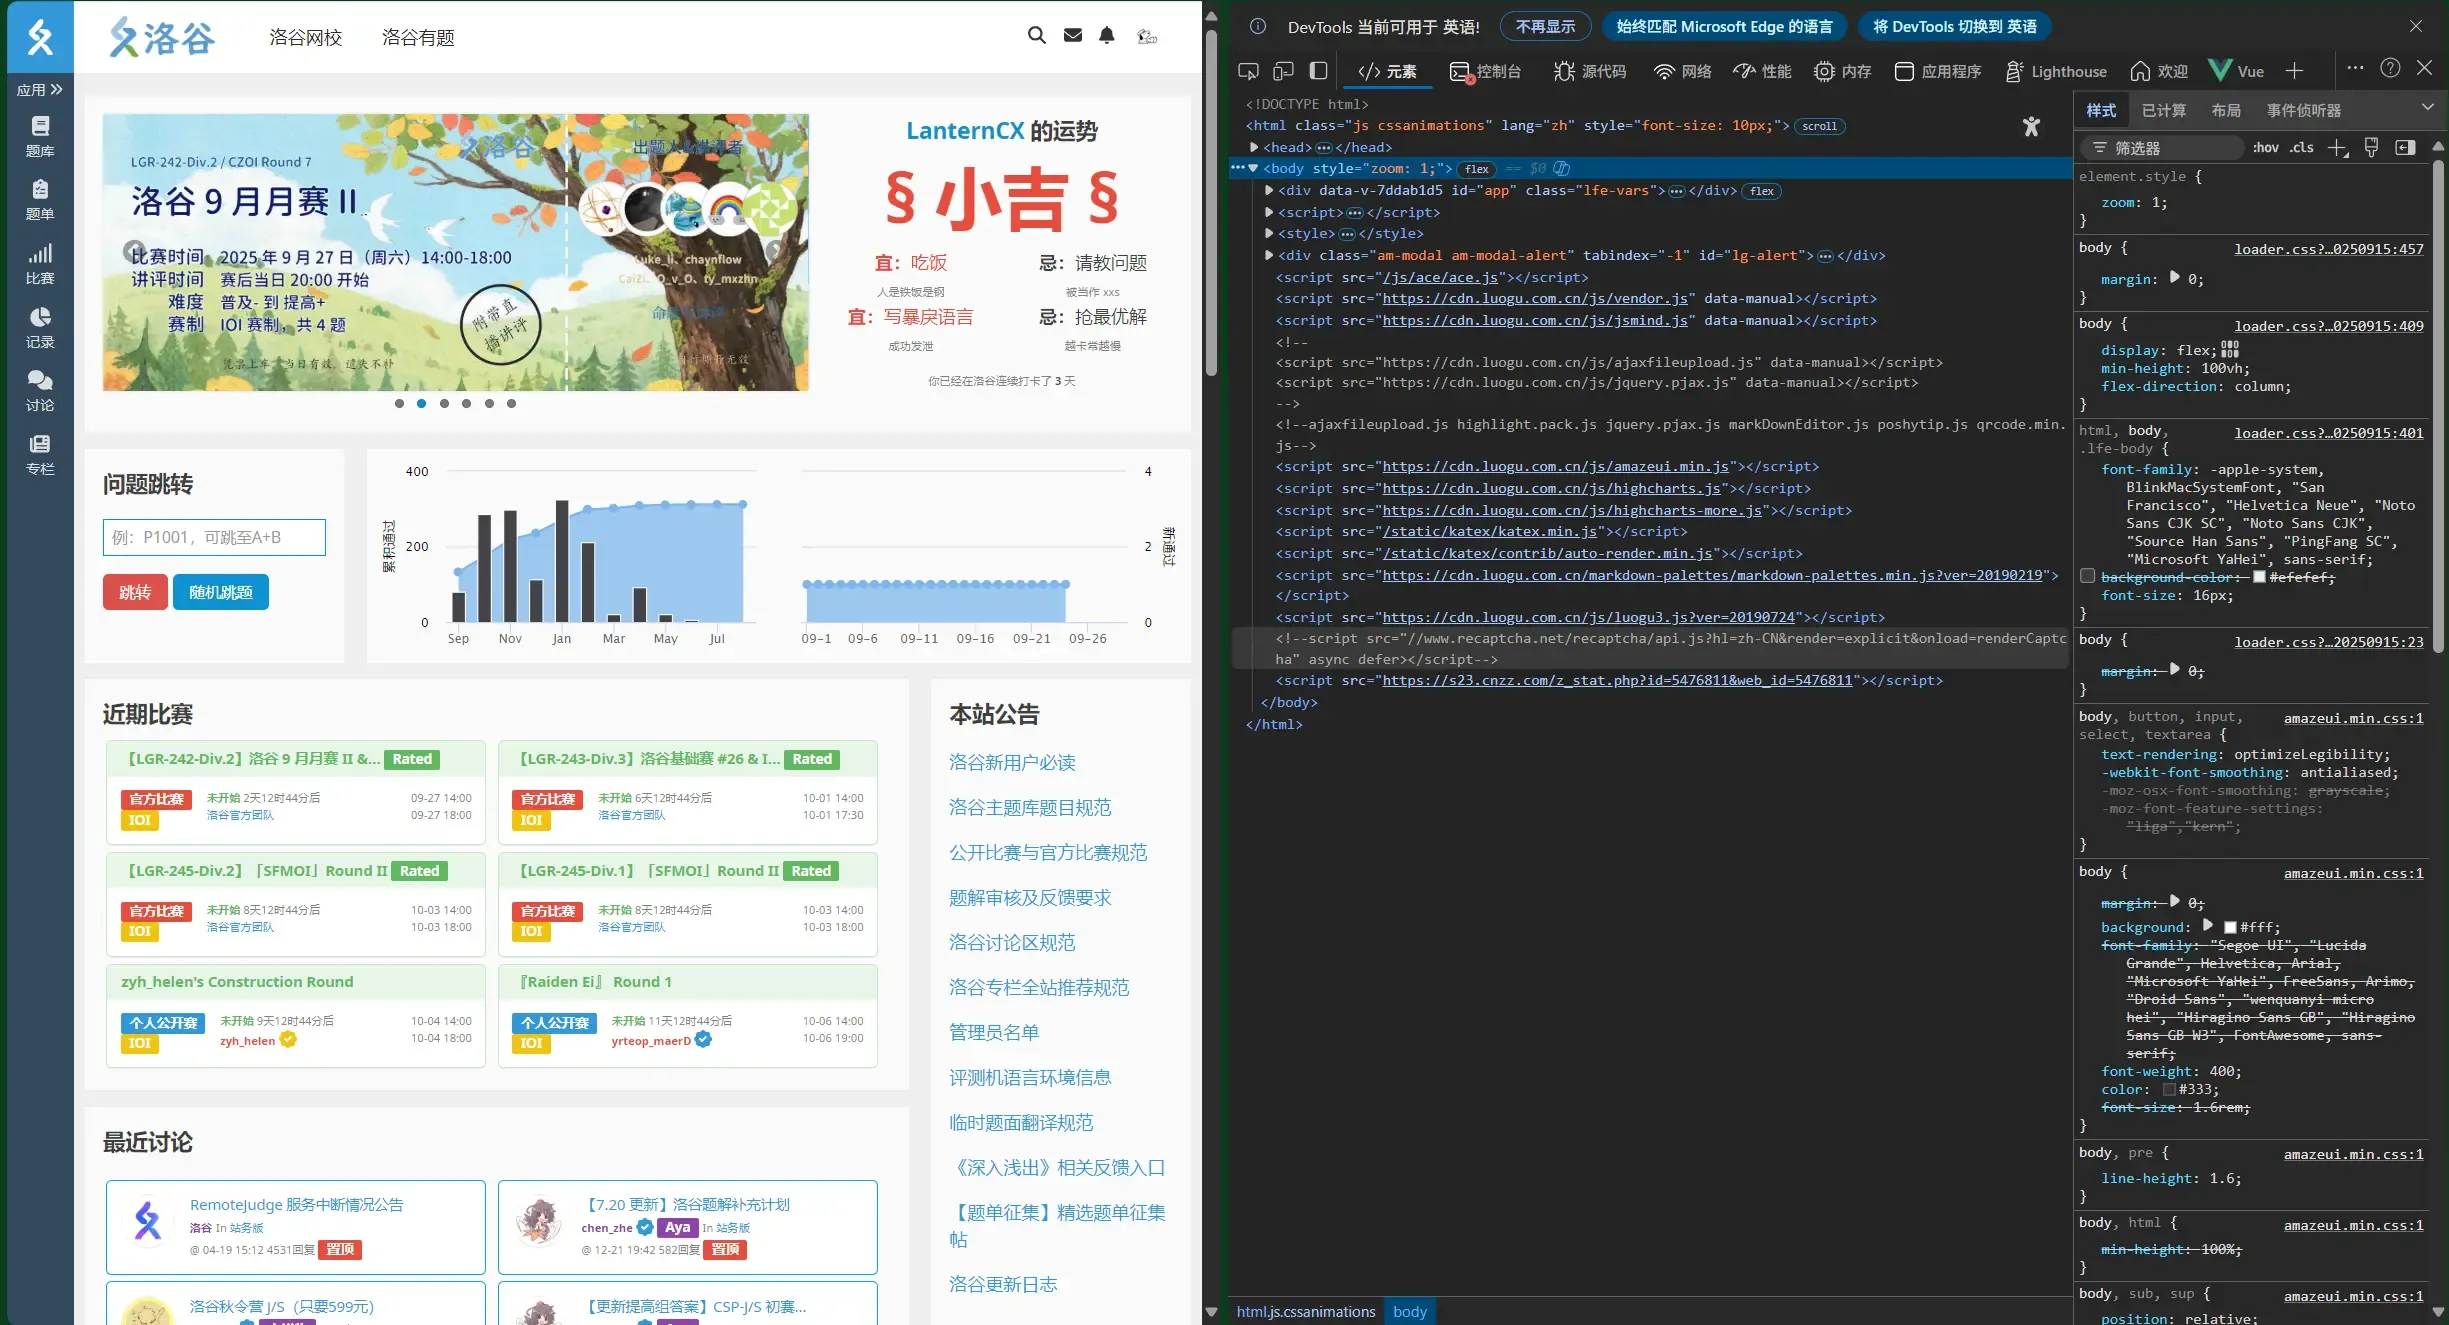The image size is (2449, 1325).
Task: Open the 题库 problem set sidebar icon
Action: point(40,137)
